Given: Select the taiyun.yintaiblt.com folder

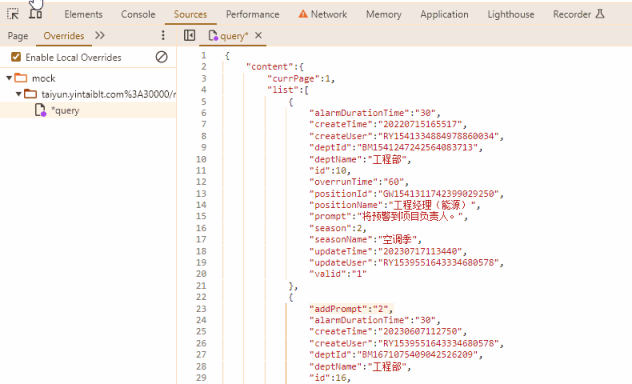Looking at the screenshot, I should 108,94.
